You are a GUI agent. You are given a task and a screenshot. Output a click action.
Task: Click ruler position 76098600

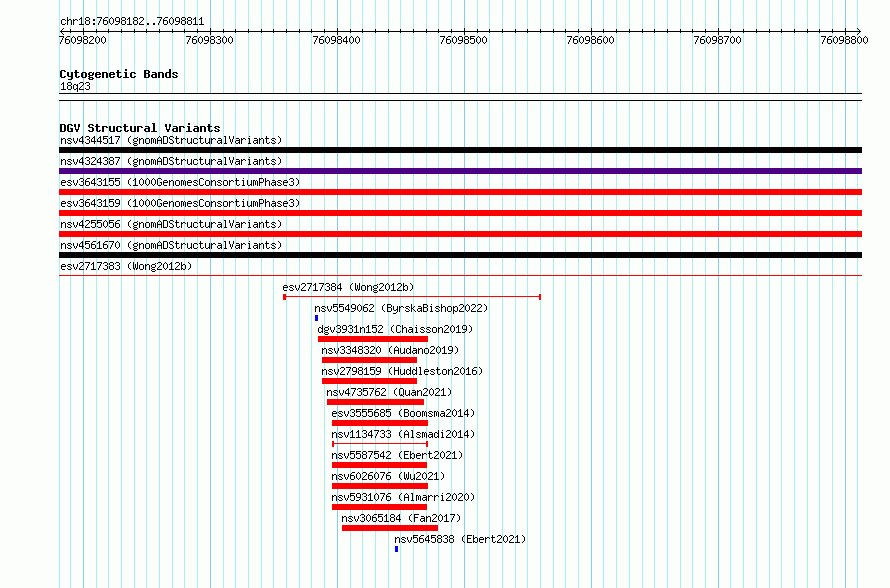[x=591, y=40]
